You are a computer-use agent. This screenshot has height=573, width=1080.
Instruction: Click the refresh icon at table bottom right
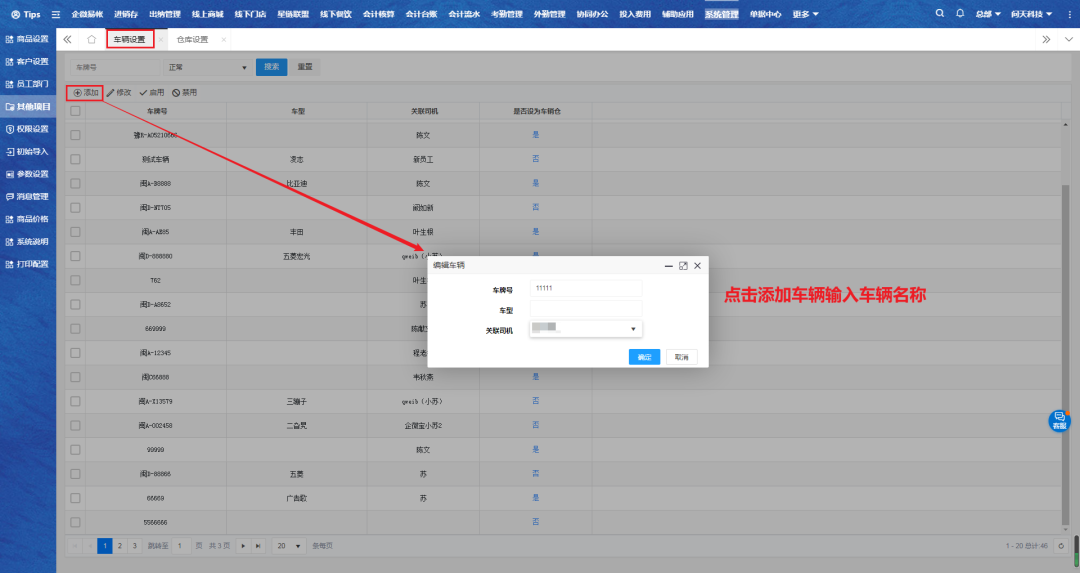point(1061,546)
